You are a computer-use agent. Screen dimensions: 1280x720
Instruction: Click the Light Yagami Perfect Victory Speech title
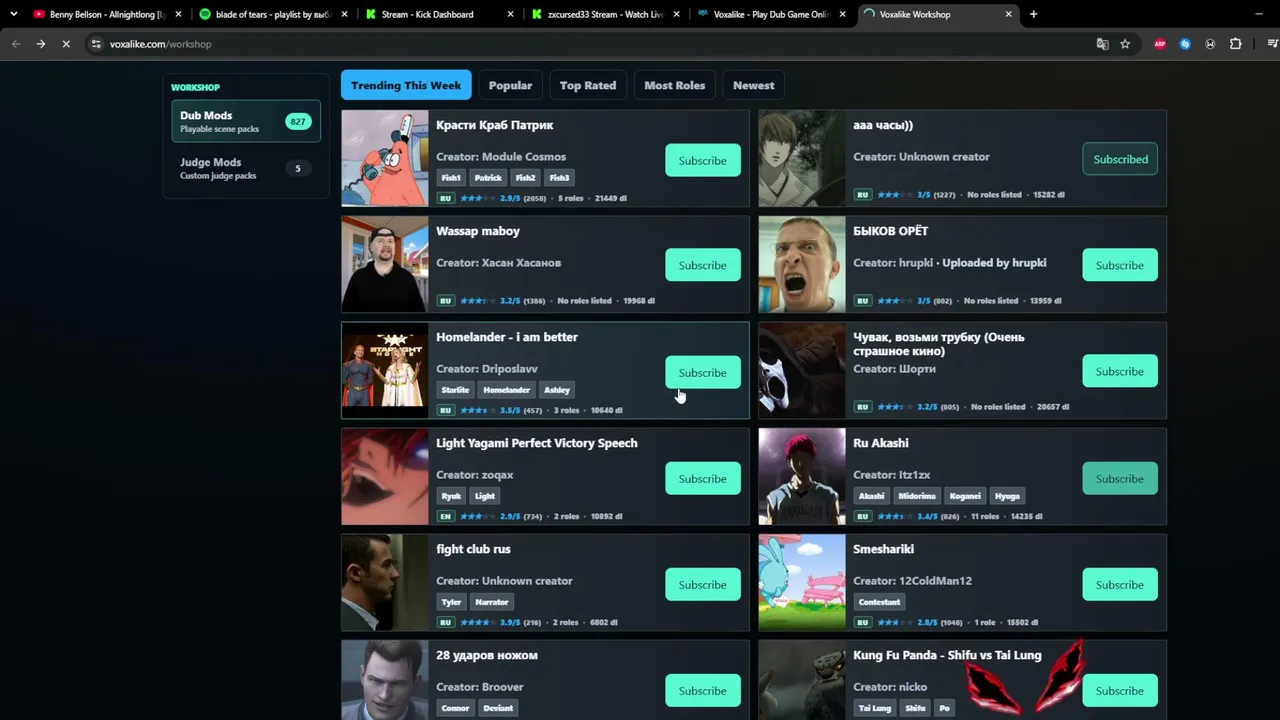point(537,443)
